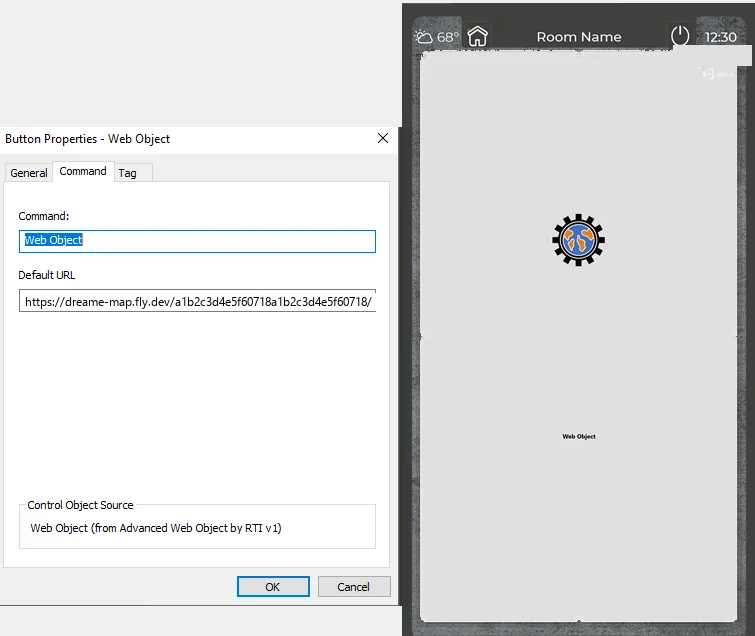755x636 pixels.
Task: Click the Command: label
Action: pyautogui.click(x=44, y=216)
